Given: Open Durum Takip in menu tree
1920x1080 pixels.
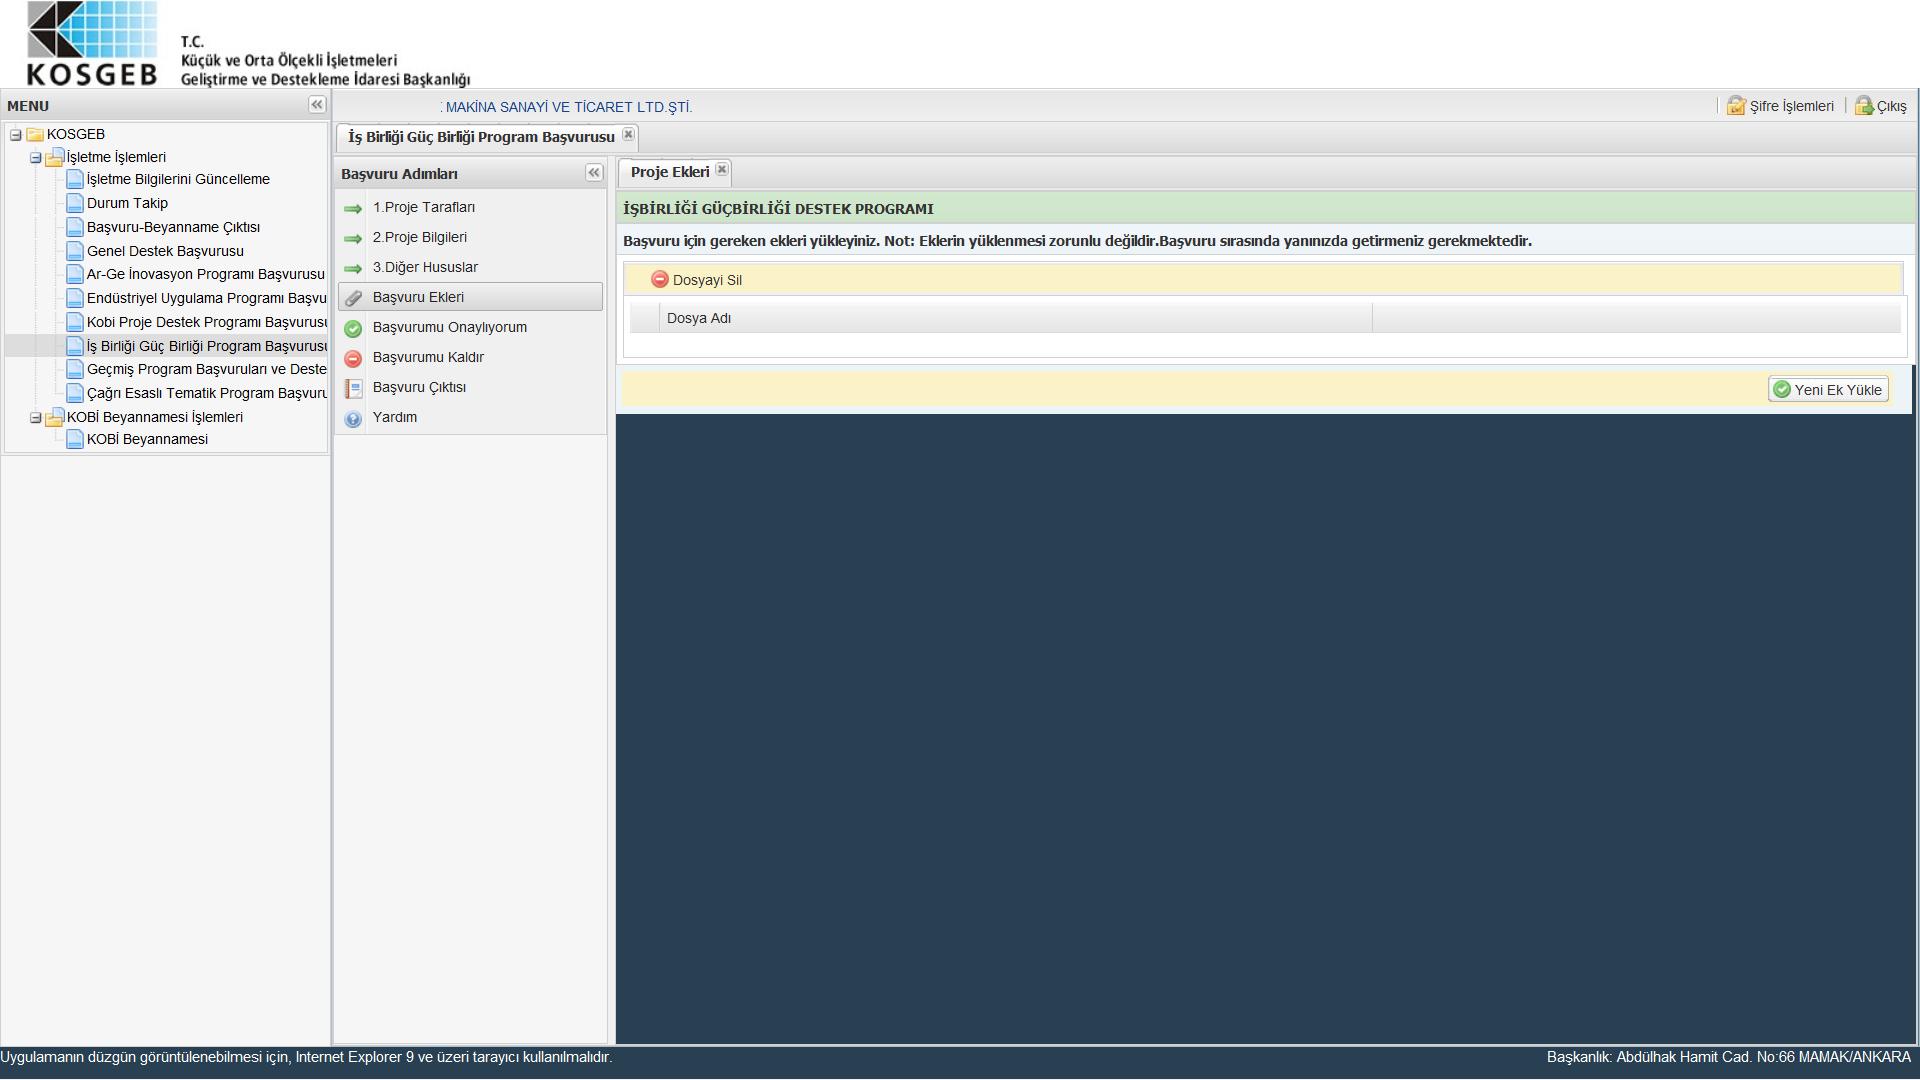Looking at the screenshot, I should coord(127,203).
